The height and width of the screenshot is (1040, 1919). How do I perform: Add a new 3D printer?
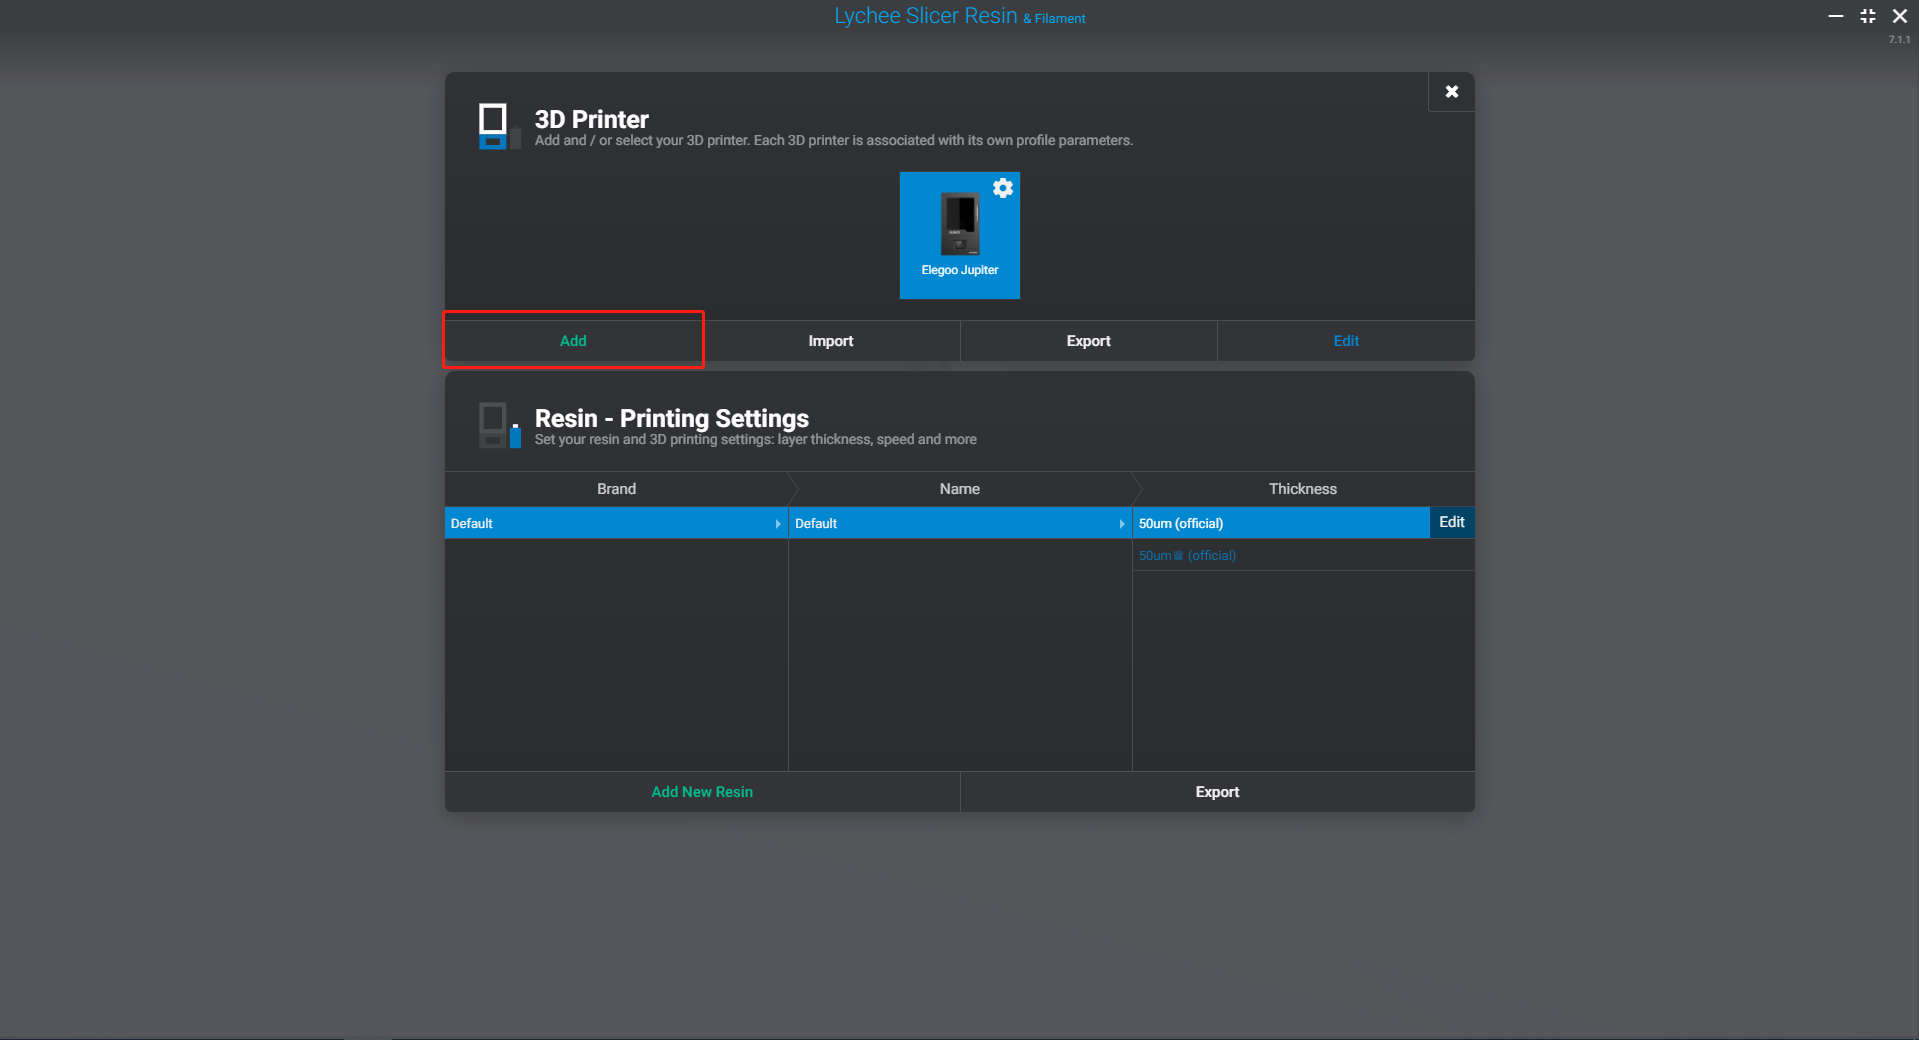pyautogui.click(x=573, y=341)
